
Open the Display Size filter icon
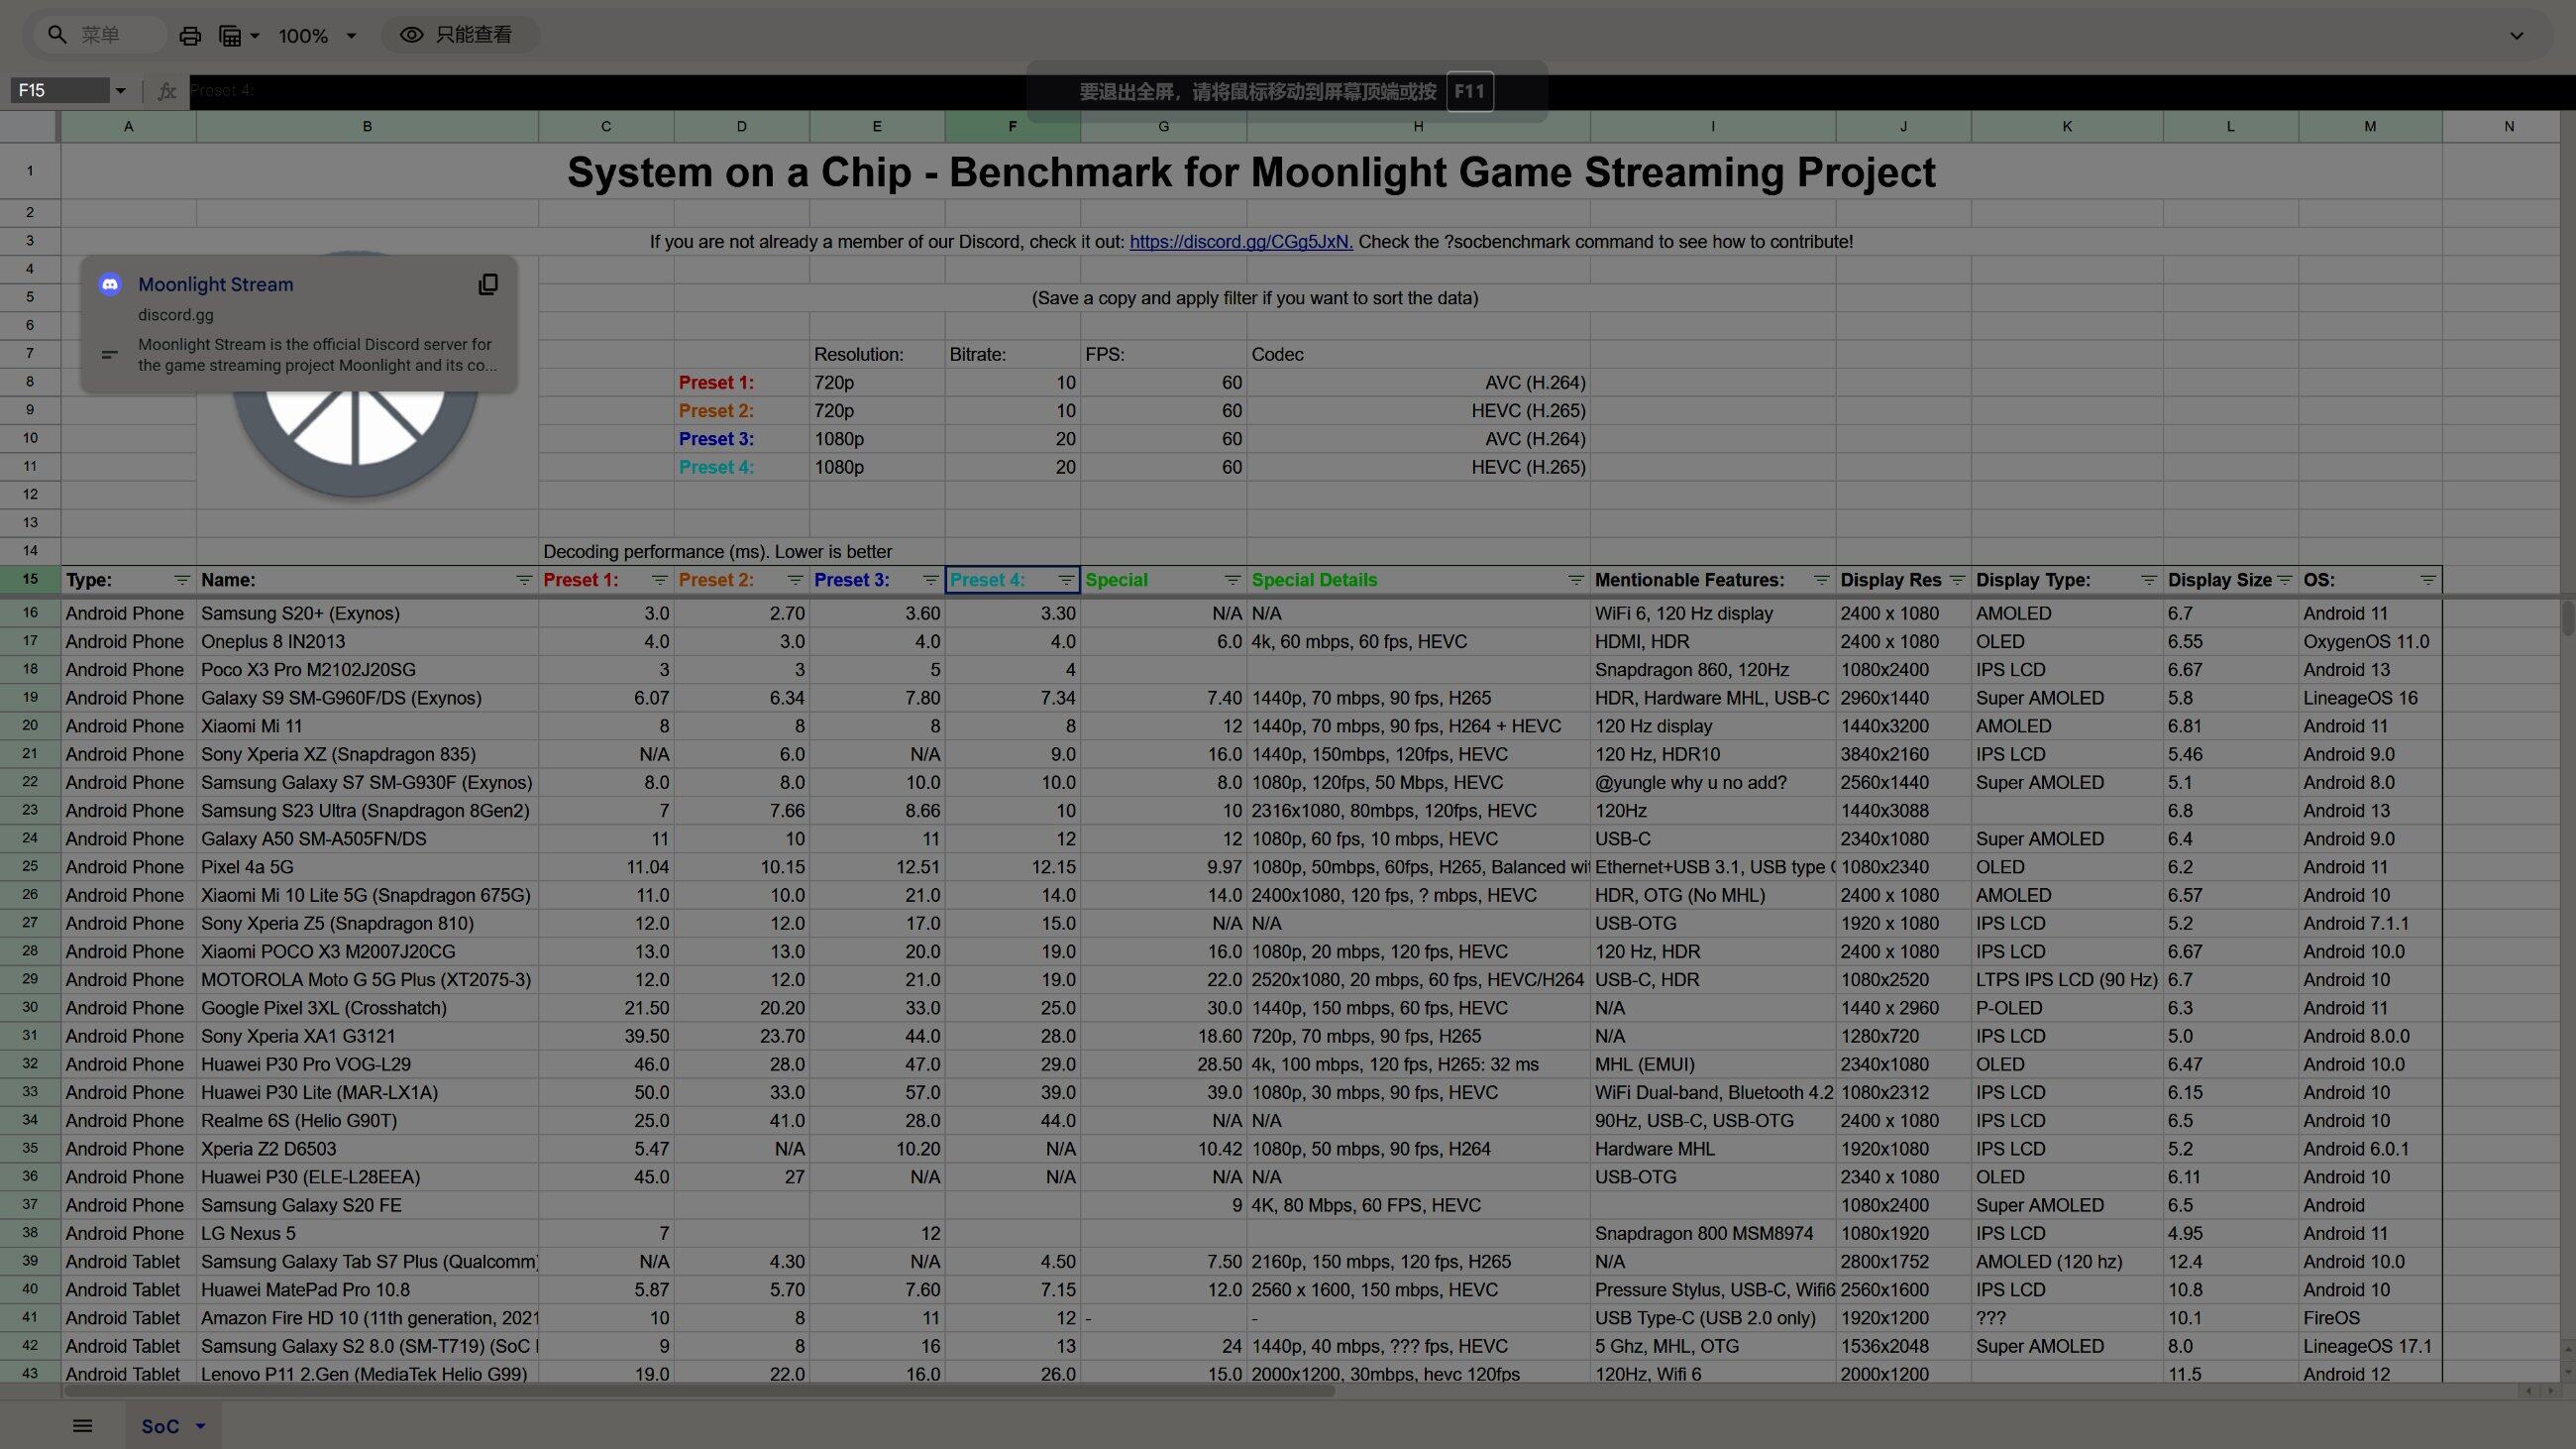[x=2284, y=580]
